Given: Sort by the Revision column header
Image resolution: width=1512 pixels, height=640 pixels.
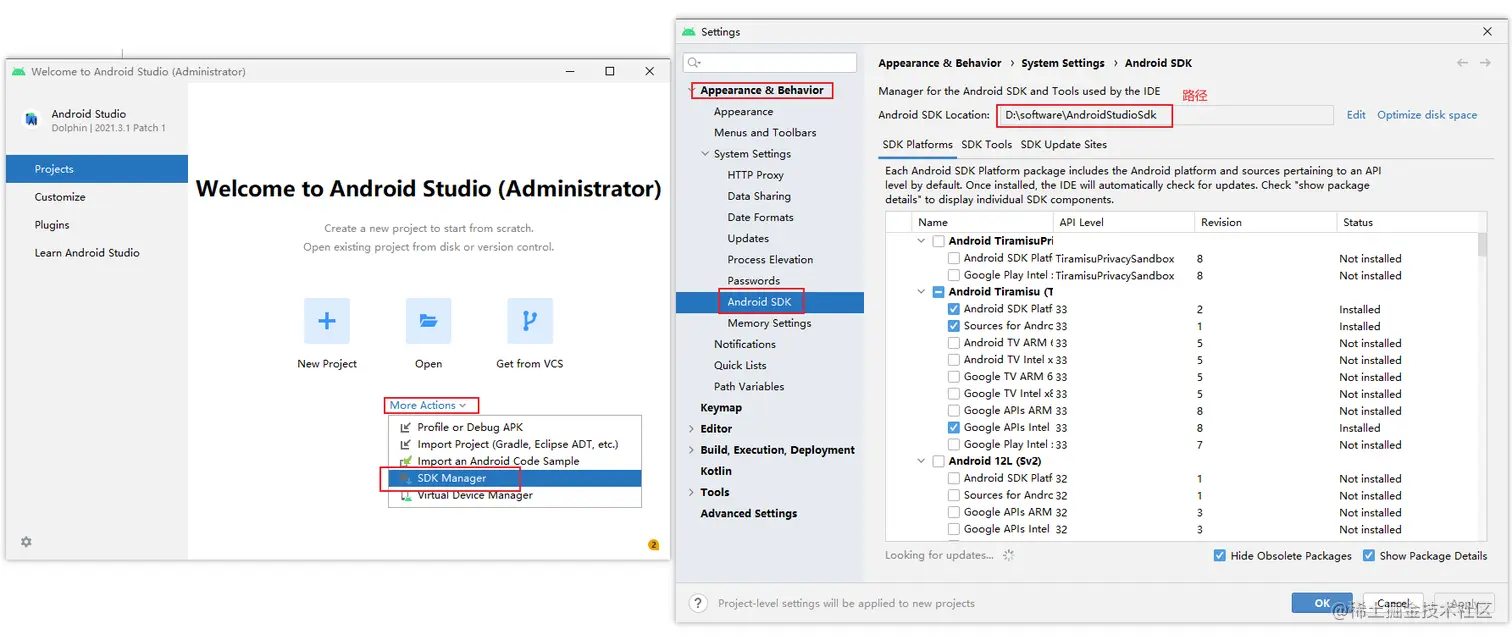Looking at the screenshot, I should point(1266,222).
